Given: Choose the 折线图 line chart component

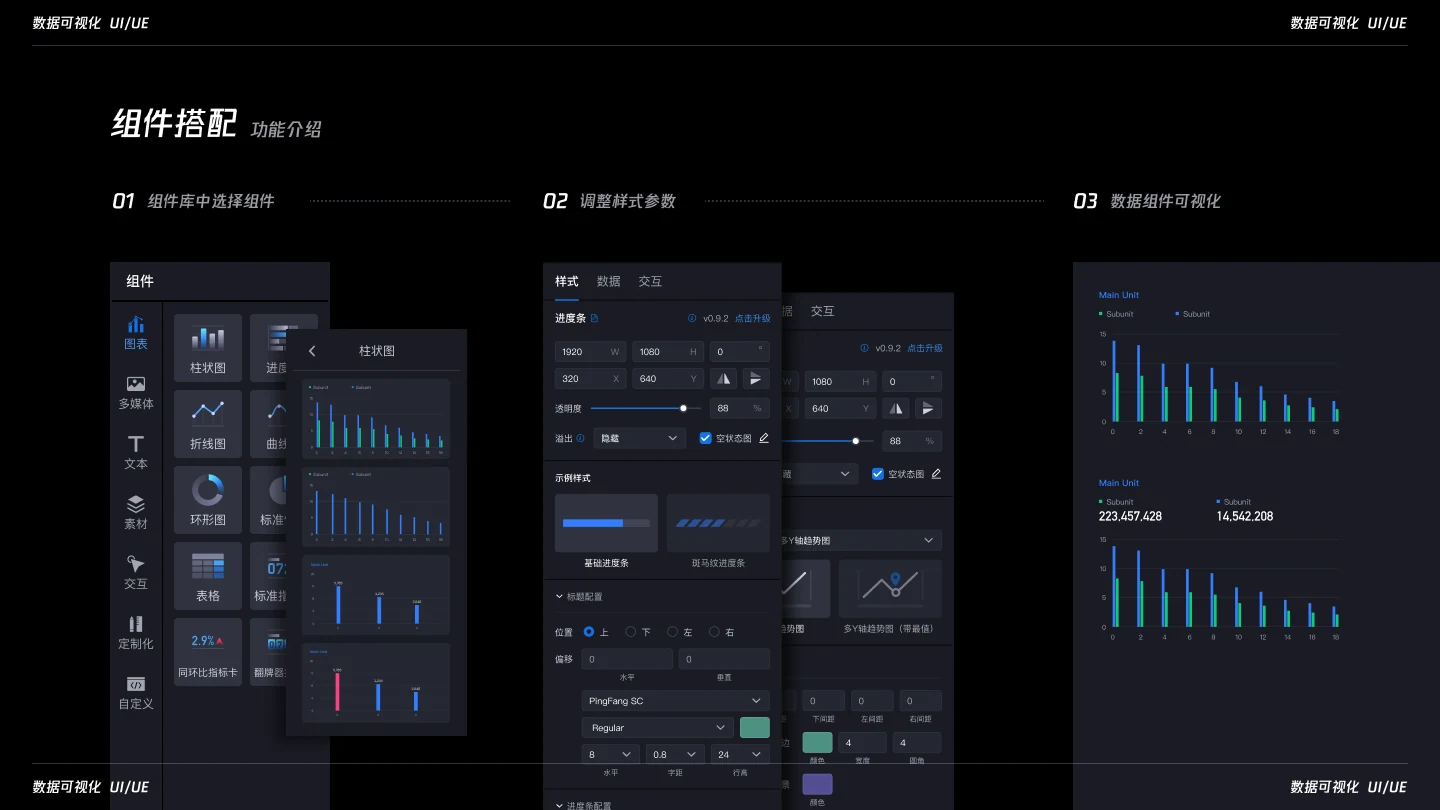Looking at the screenshot, I should click(208, 424).
